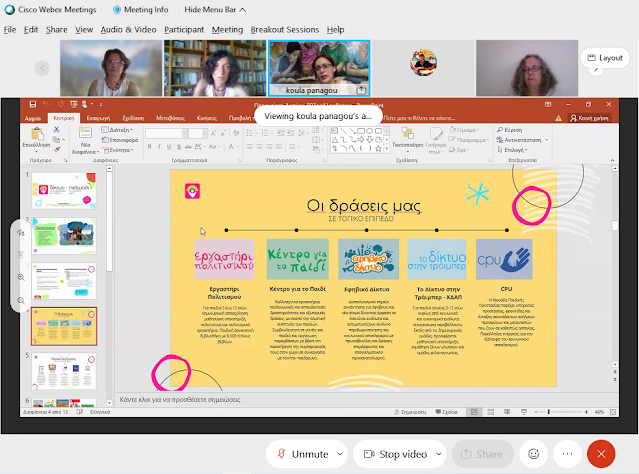Click the Help menu
The height and width of the screenshot is (474, 639).
(336, 30)
